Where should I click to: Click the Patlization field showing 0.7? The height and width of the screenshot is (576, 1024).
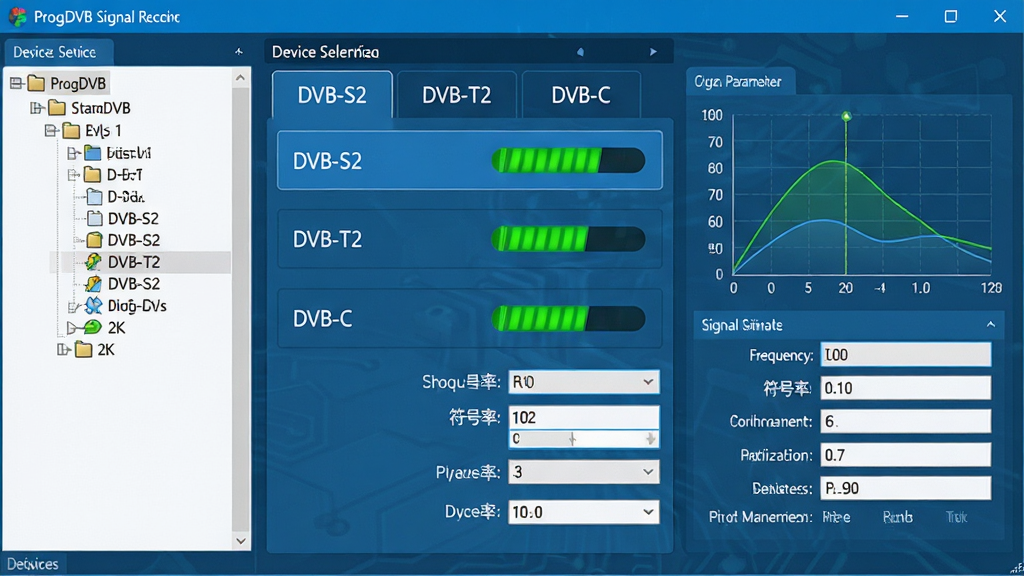905,455
